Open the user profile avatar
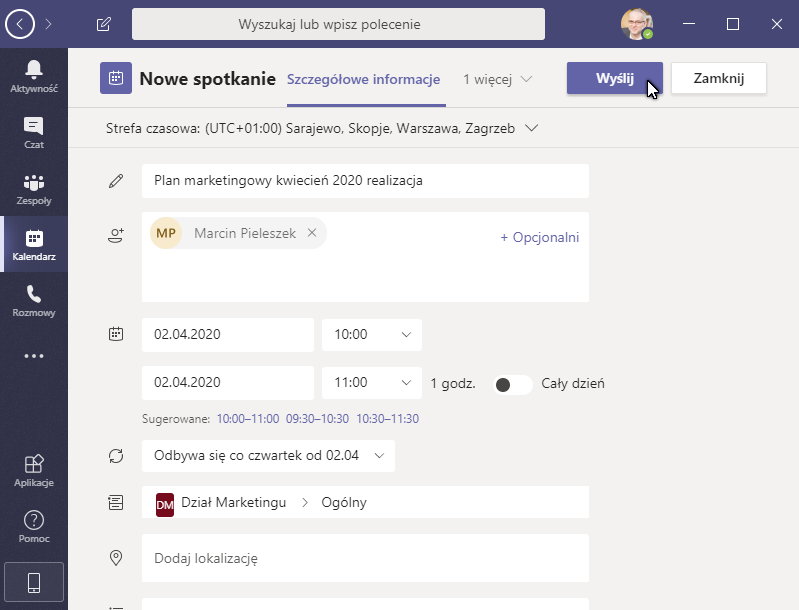 [x=636, y=24]
